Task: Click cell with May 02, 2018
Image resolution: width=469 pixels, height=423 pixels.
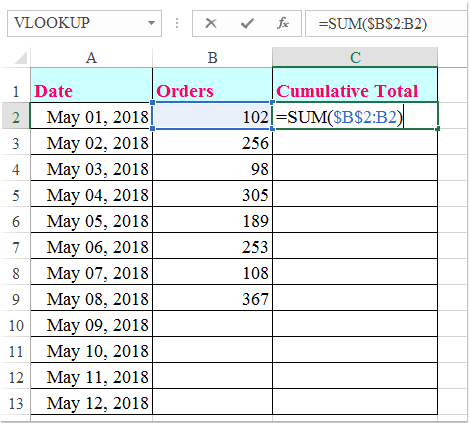Action: 91,142
